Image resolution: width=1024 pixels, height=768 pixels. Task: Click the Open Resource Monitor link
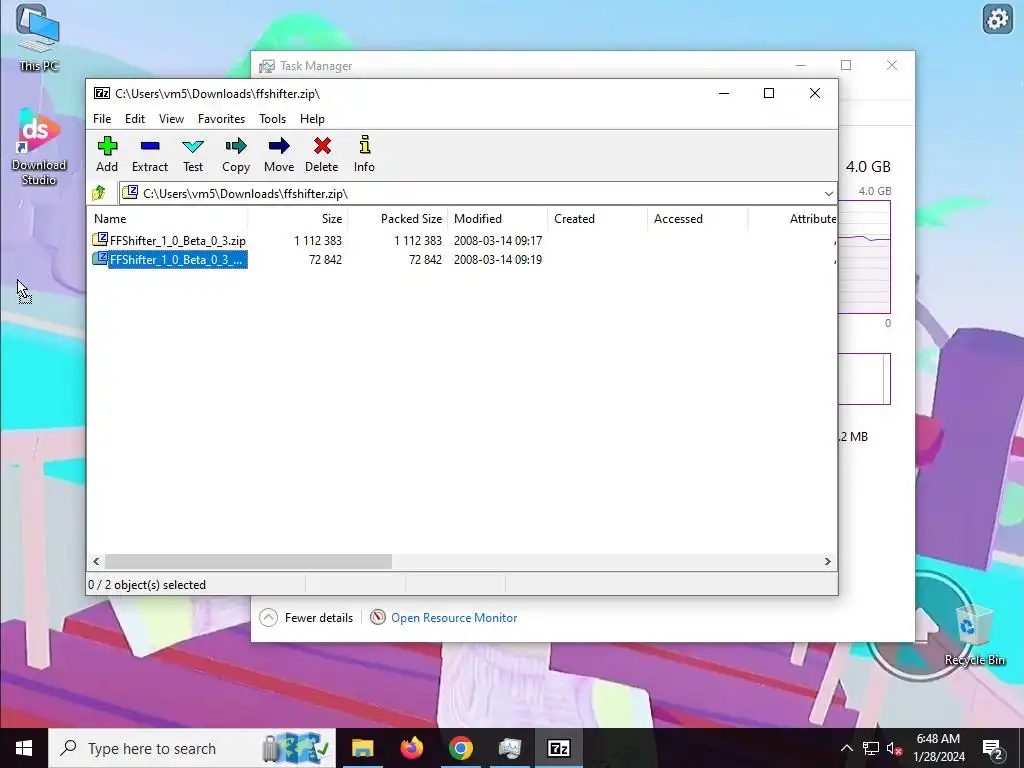[x=454, y=618]
